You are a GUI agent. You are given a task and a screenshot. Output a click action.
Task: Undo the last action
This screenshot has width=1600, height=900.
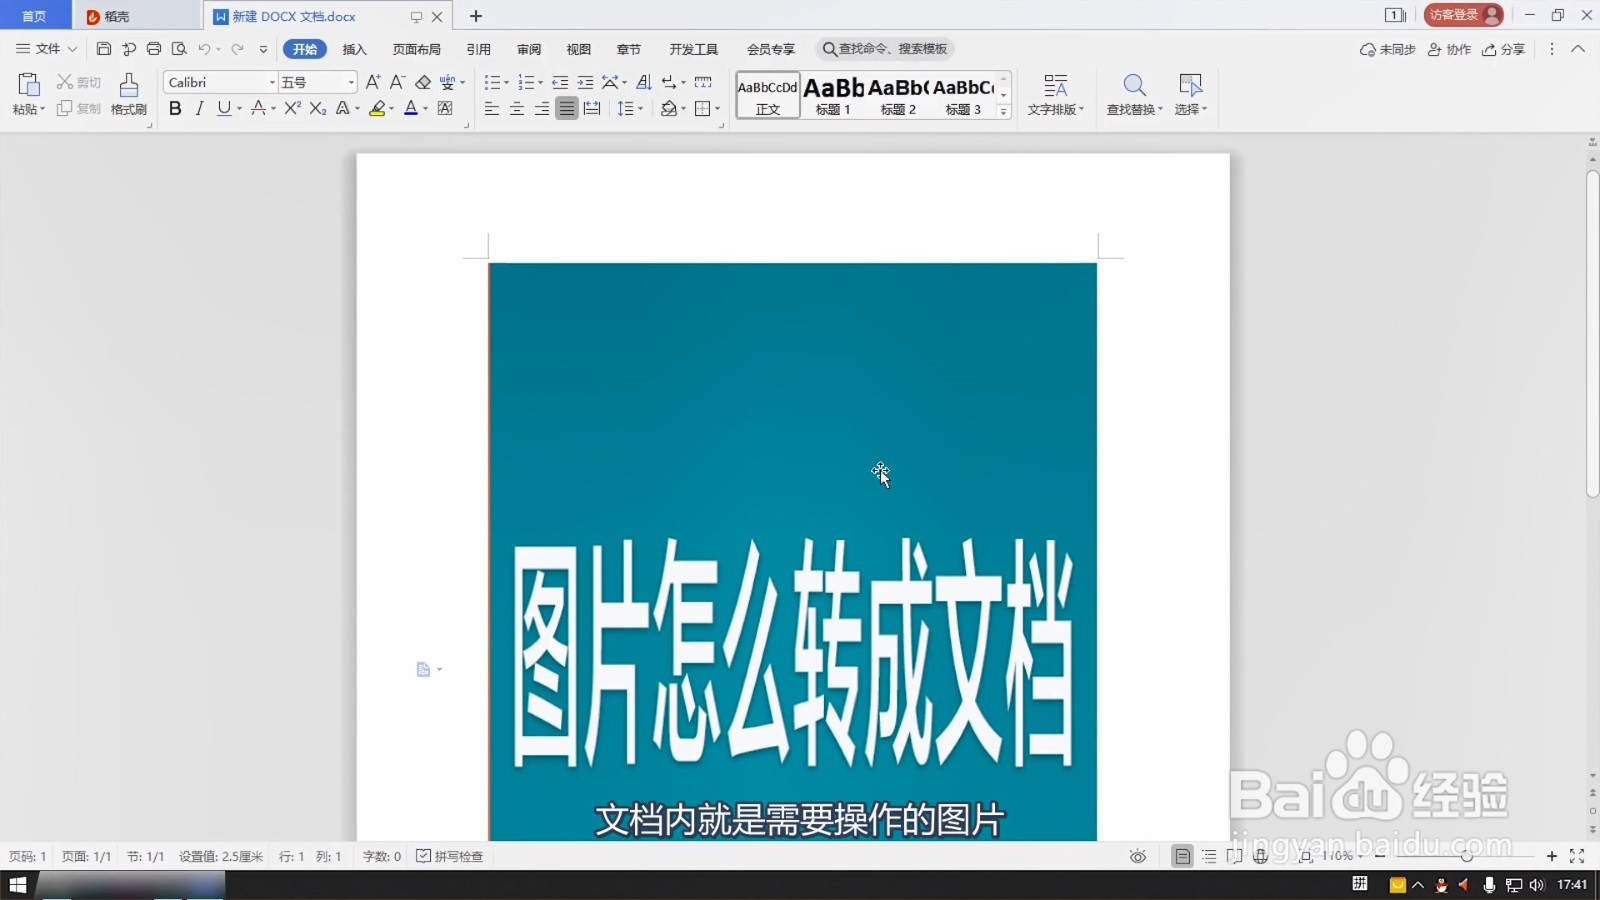point(204,48)
